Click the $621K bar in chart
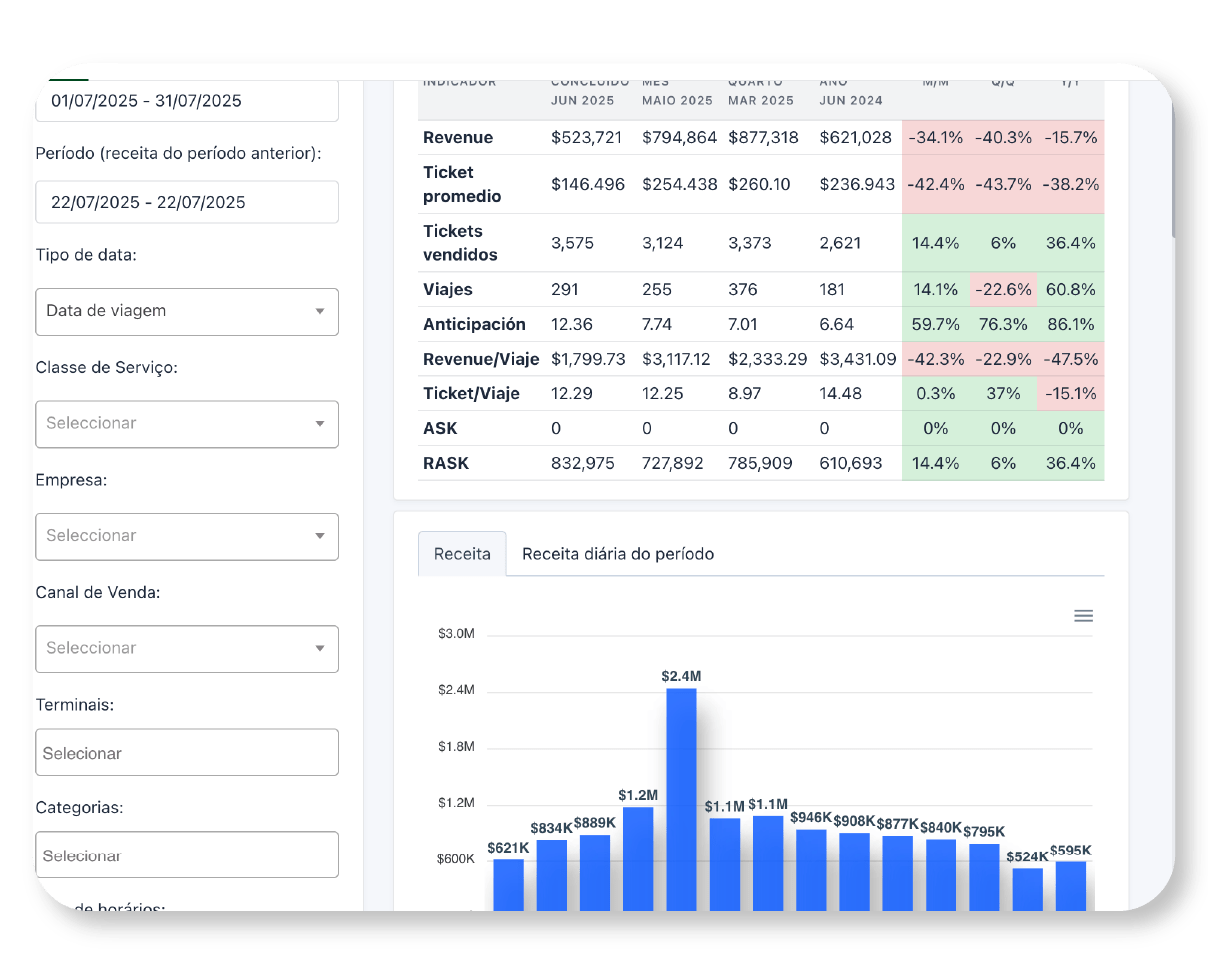Image resolution: width=1208 pixels, height=975 pixels. coord(508,884)
